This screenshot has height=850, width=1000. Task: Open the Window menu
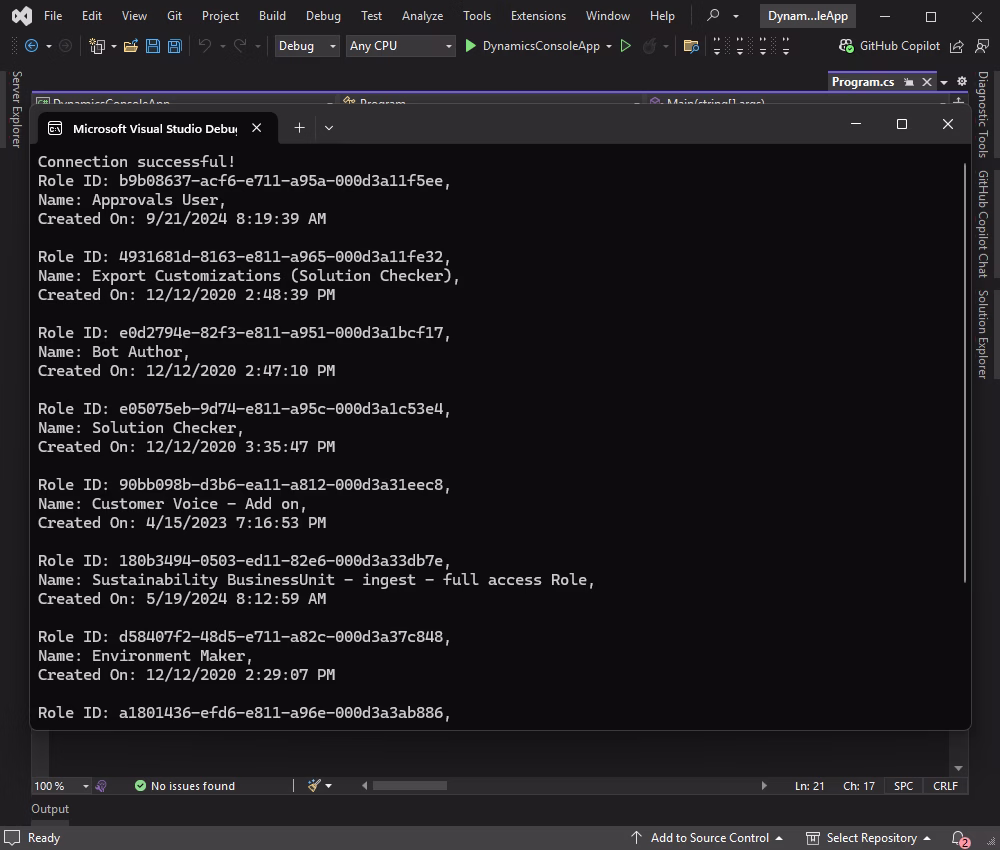click(x=608, y=15)
